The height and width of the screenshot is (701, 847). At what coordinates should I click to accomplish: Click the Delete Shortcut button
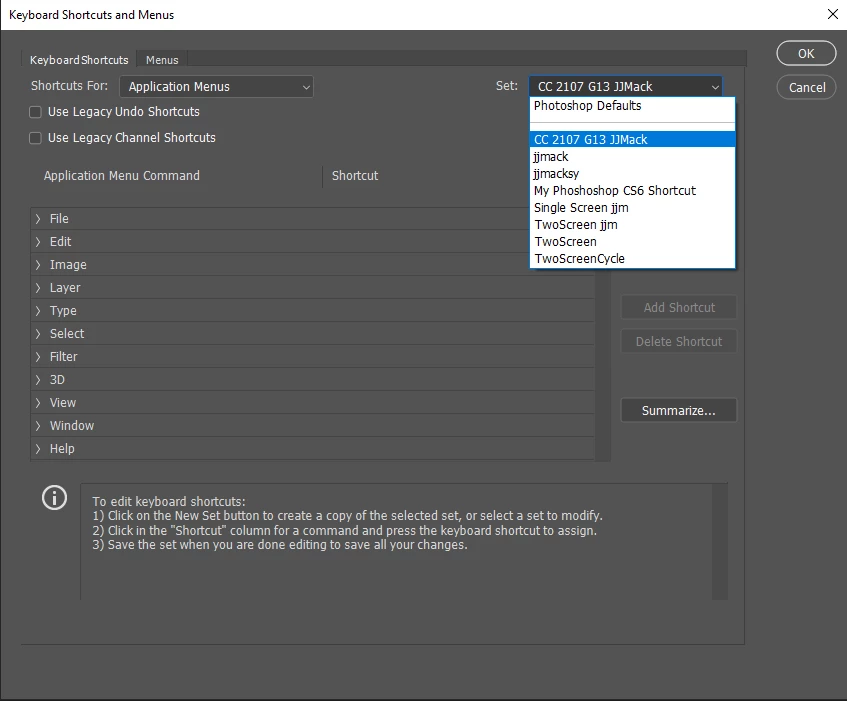point(678,341)
